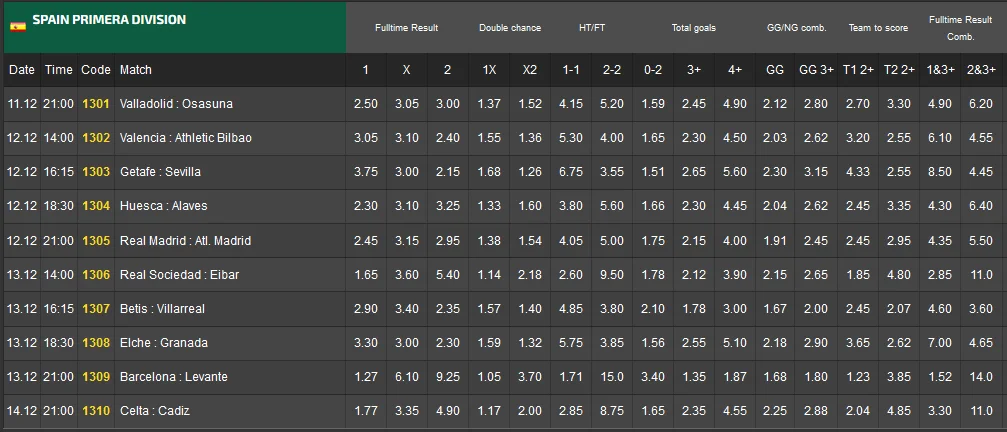Click the Spain flag icon
This screenshot has width=1007, height=432.
pyautogui.click(x=18, y=26)
